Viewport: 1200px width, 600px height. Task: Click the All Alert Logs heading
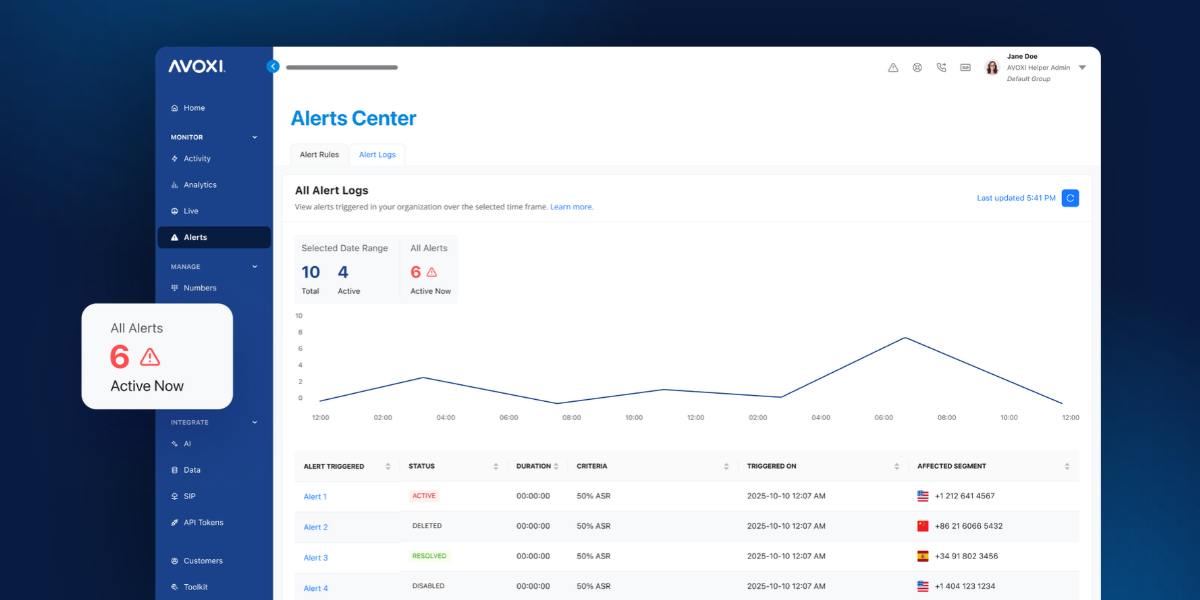tap(331, 190)
